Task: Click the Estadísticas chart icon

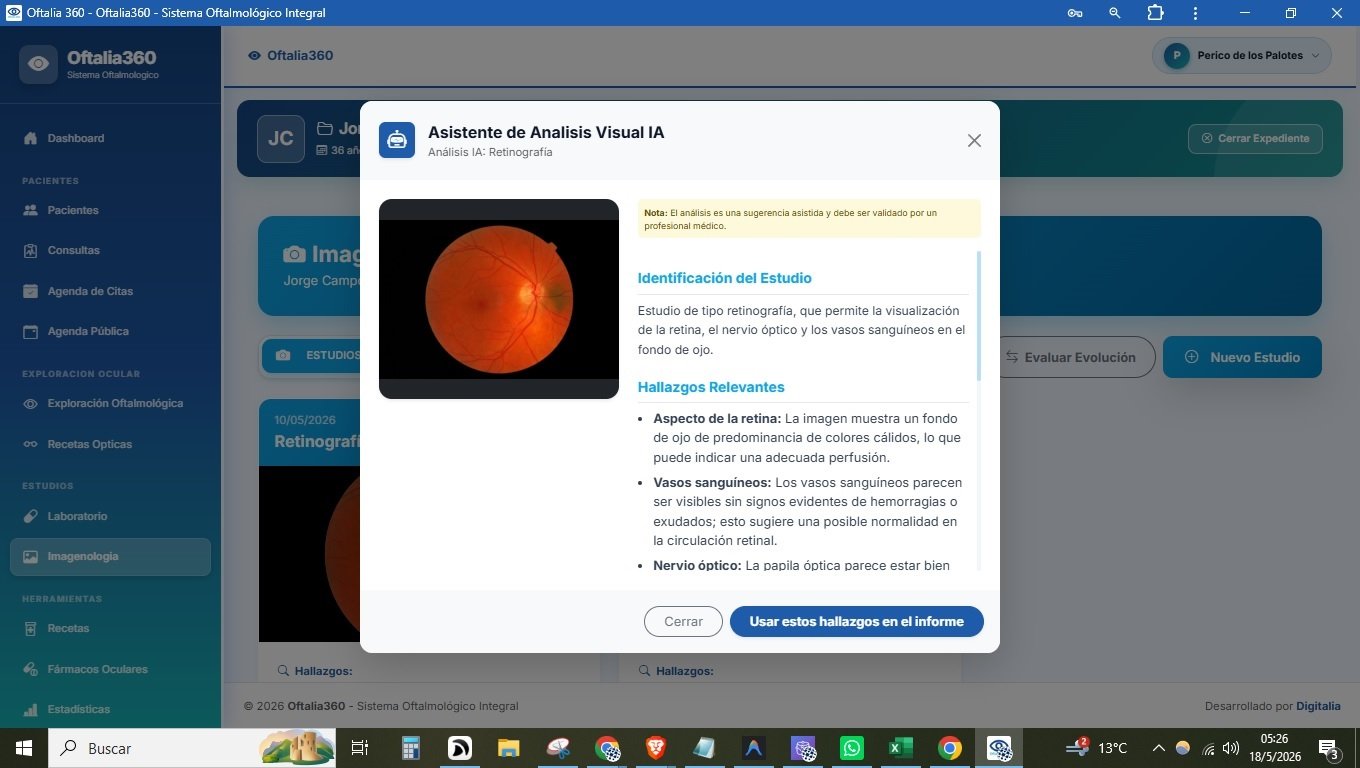Action: pyautogui.click(x=30, y=709)
